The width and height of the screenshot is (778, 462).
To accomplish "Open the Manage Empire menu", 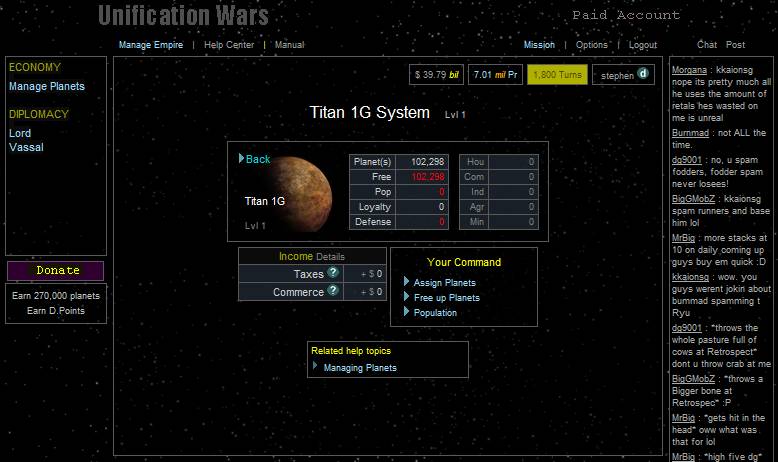I will (150, 45).
